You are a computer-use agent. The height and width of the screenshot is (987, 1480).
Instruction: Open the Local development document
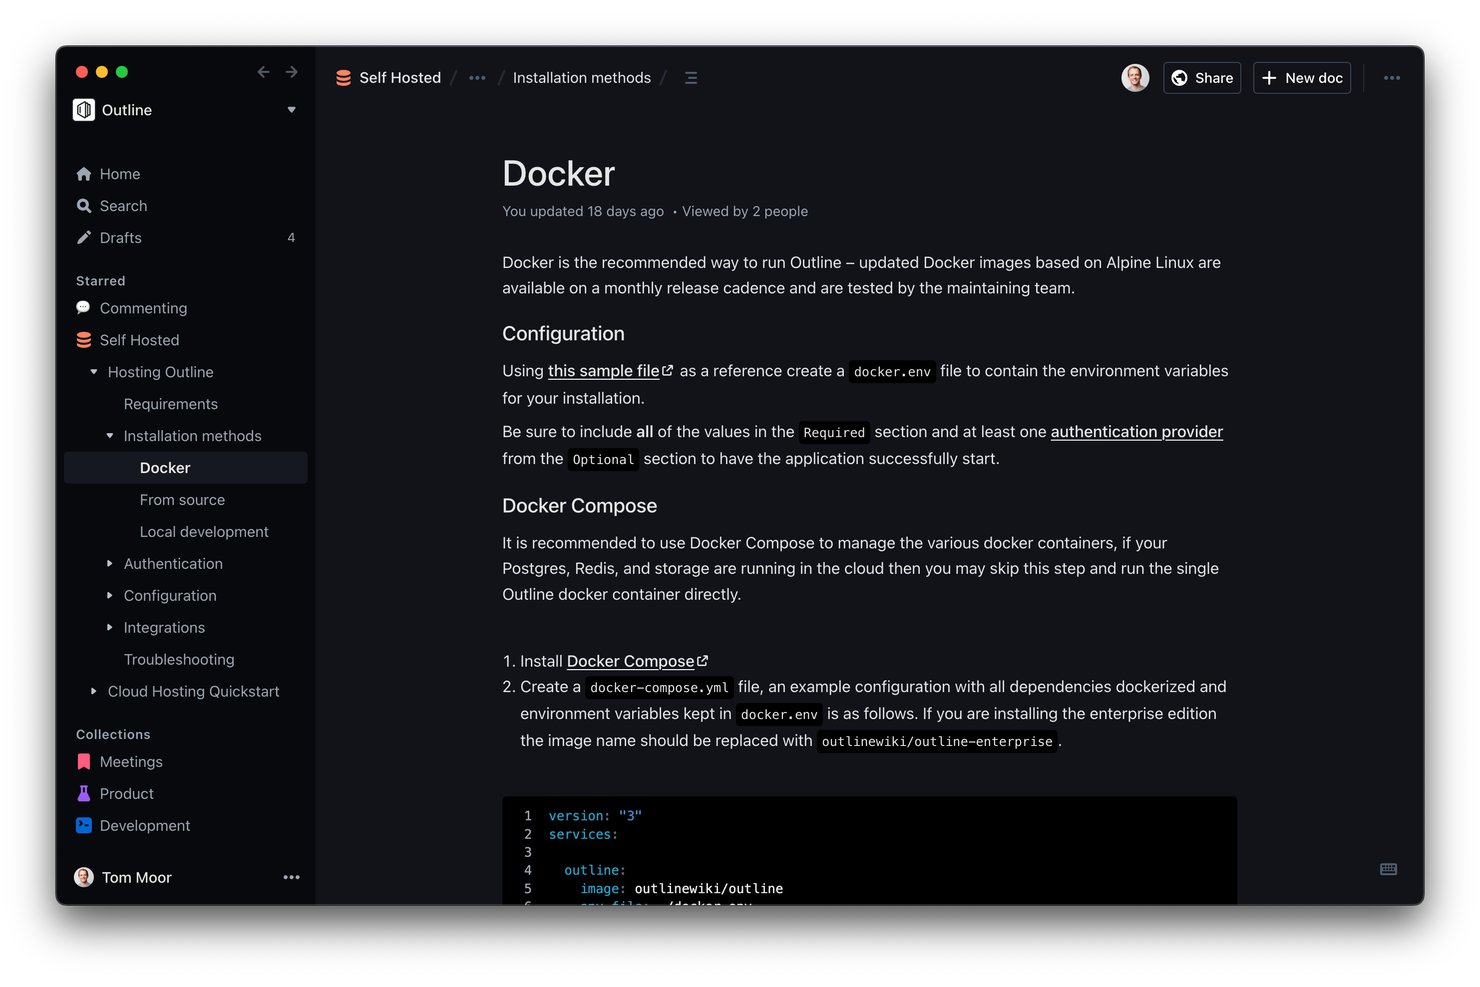point(204,532)
